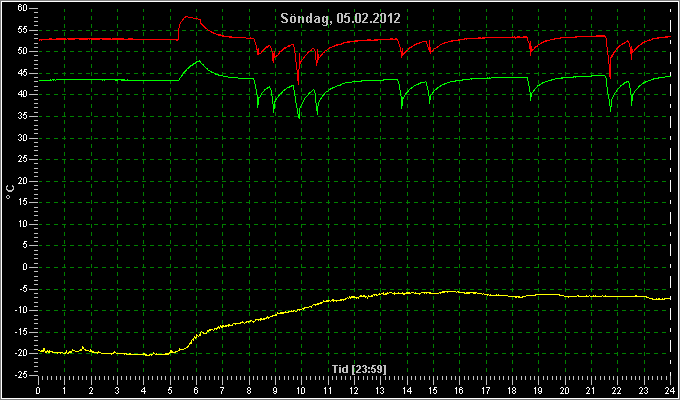
Task: Click the °C axis unit label
Action: [x=10, y=192]
